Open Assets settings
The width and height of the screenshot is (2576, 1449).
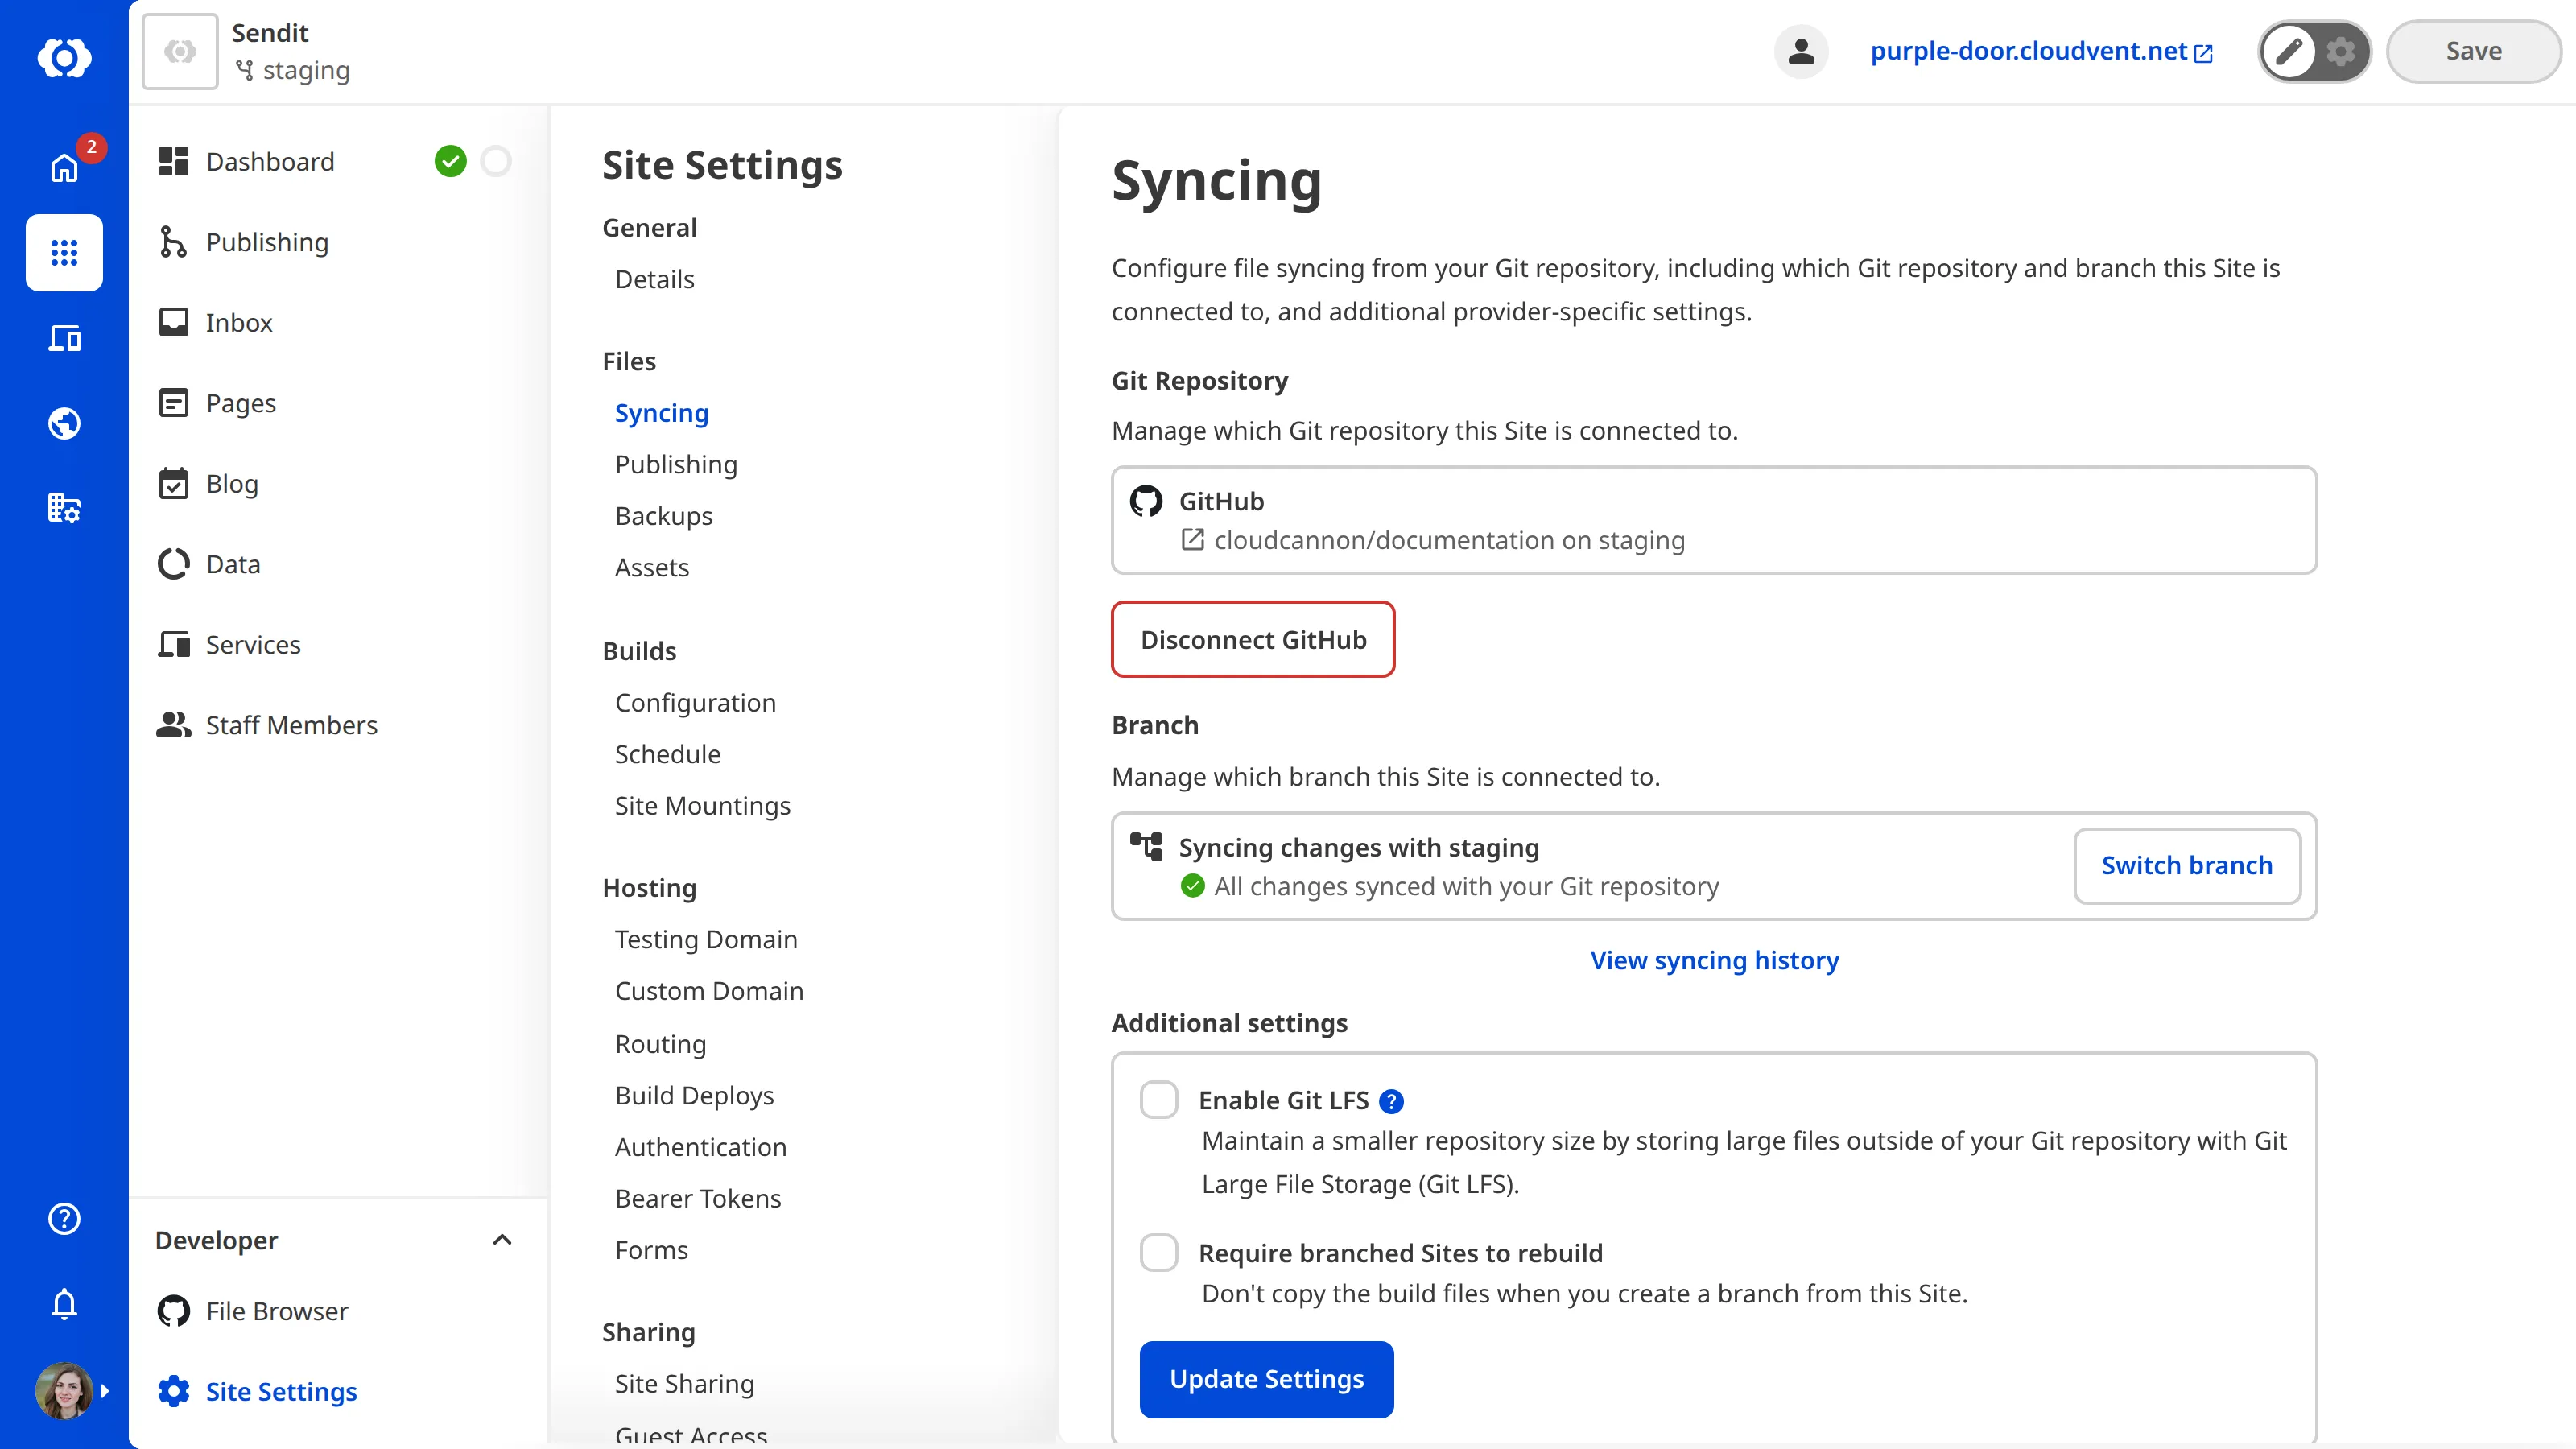click(x=652, y=567)
